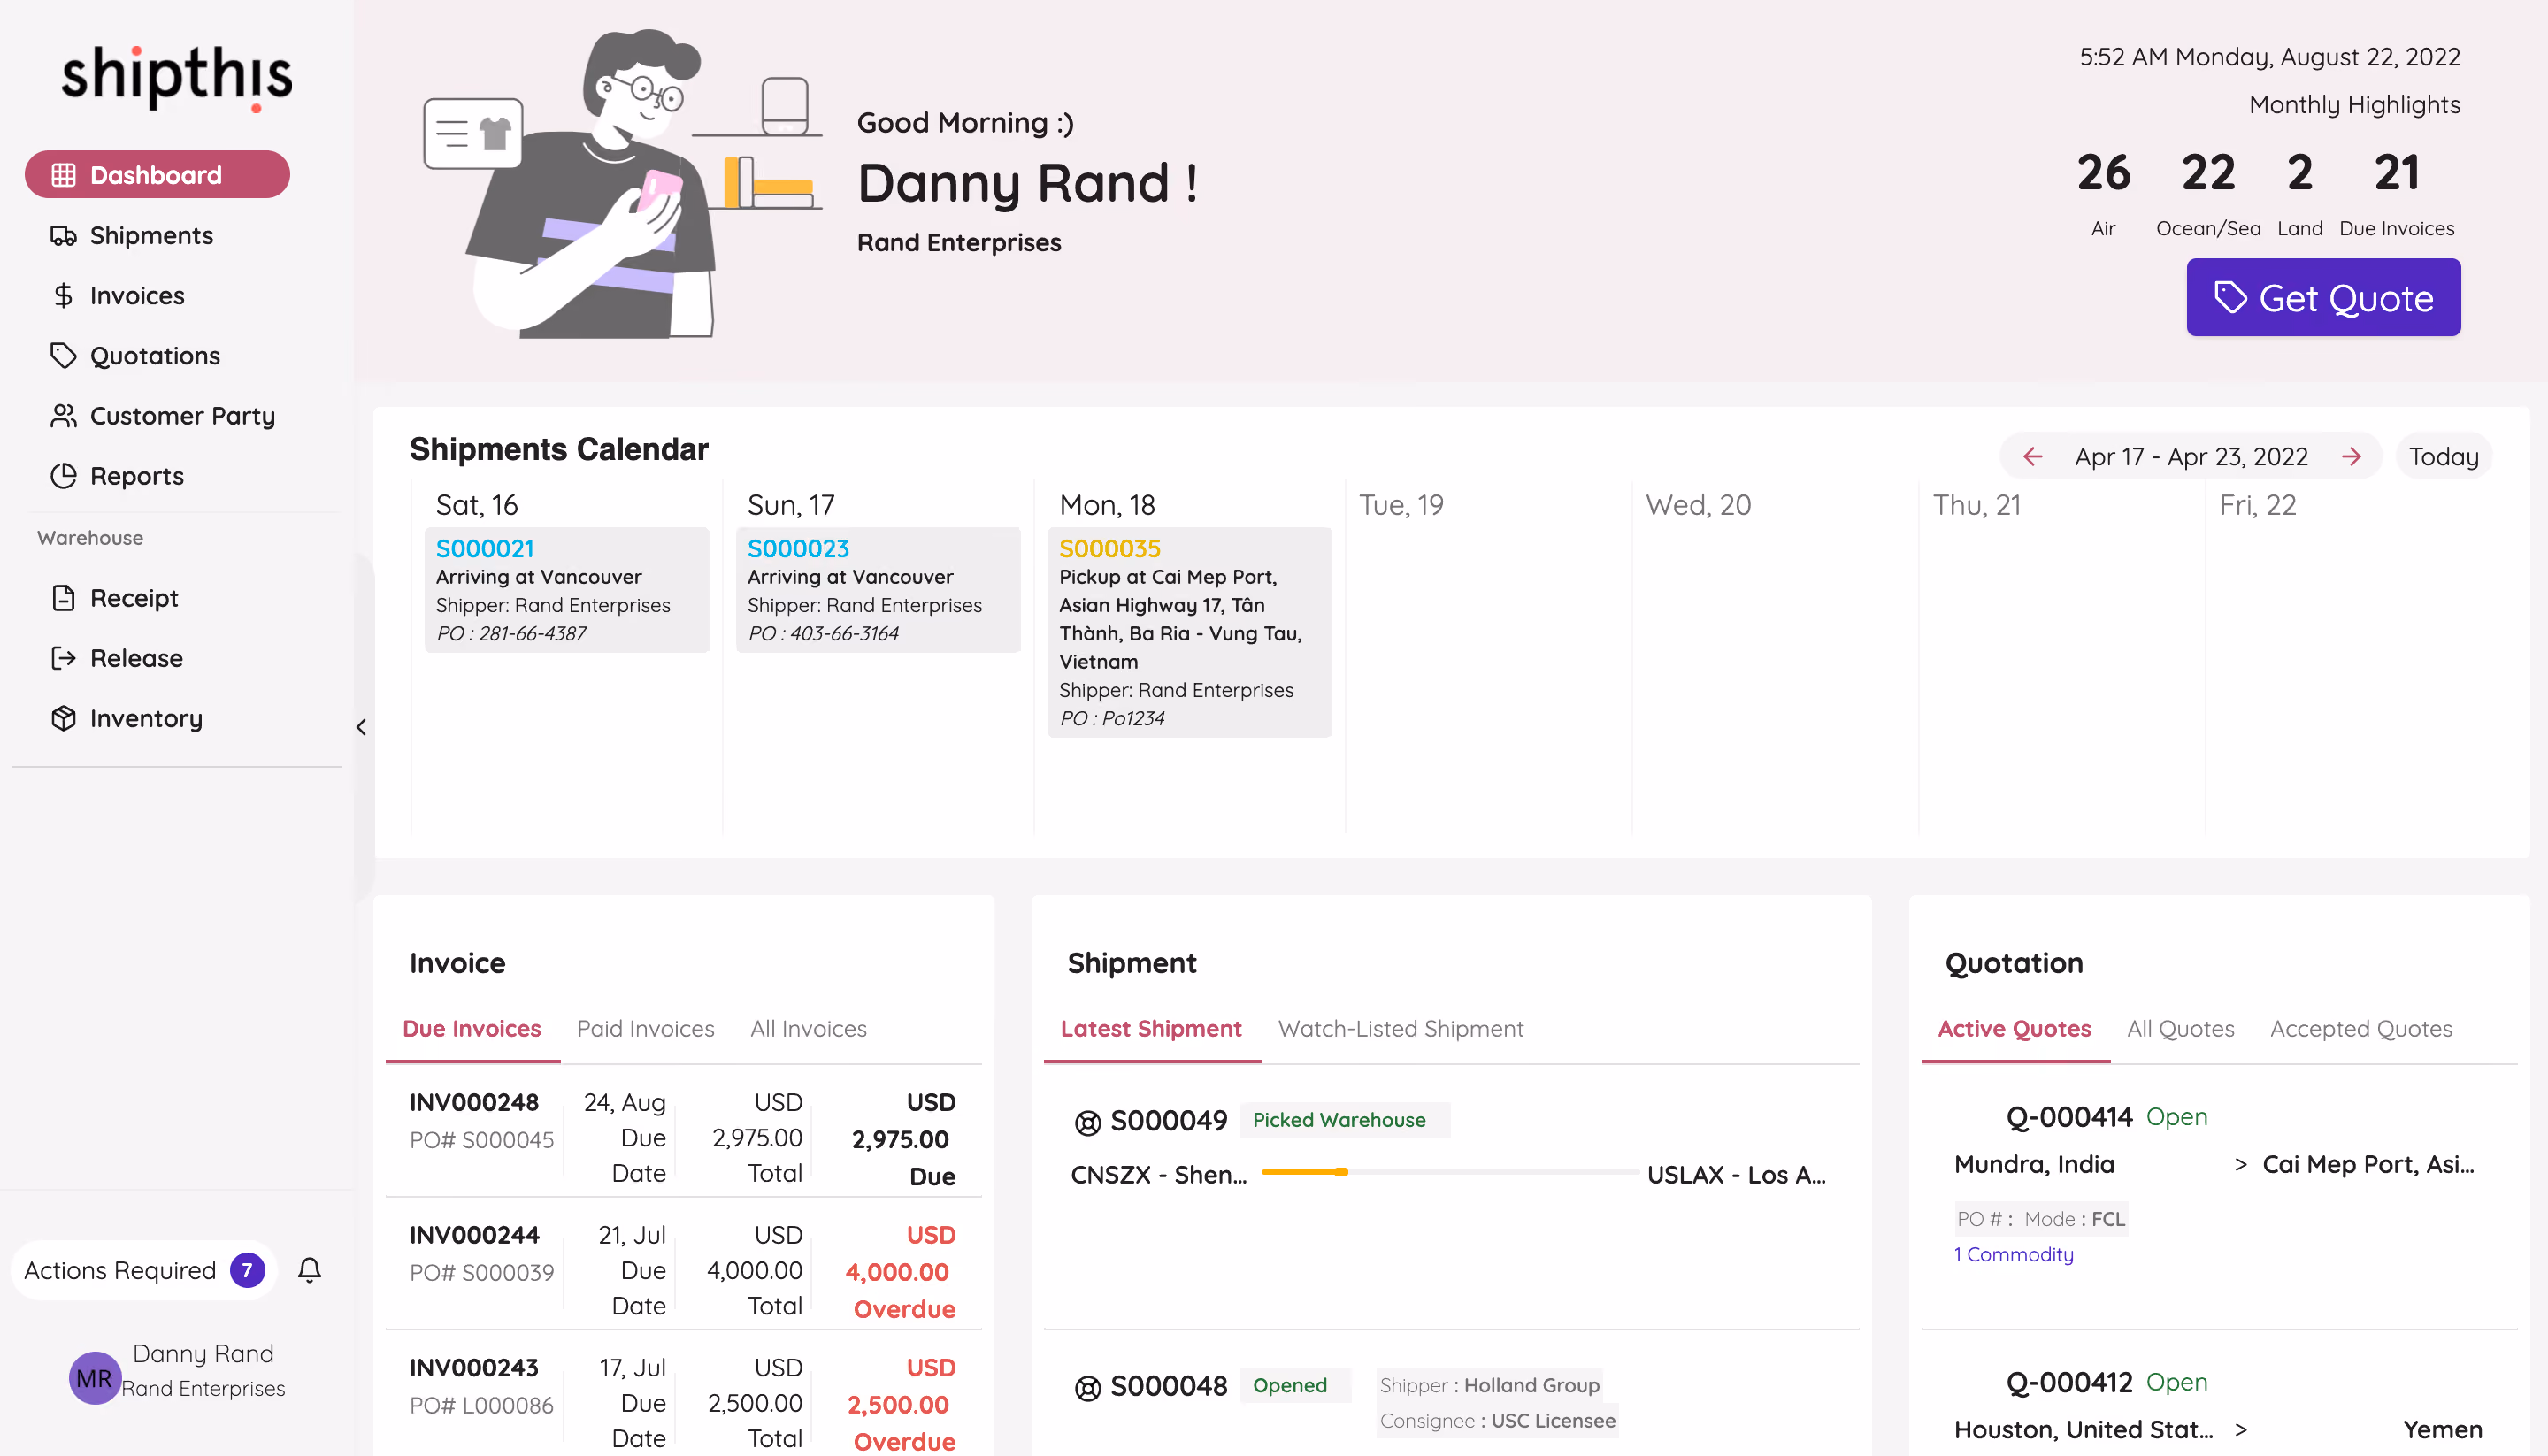Viewport: 2548px width, 1456px height.
Task: Open the 1 Commodity link
Action: (x=2014, y=1255)
